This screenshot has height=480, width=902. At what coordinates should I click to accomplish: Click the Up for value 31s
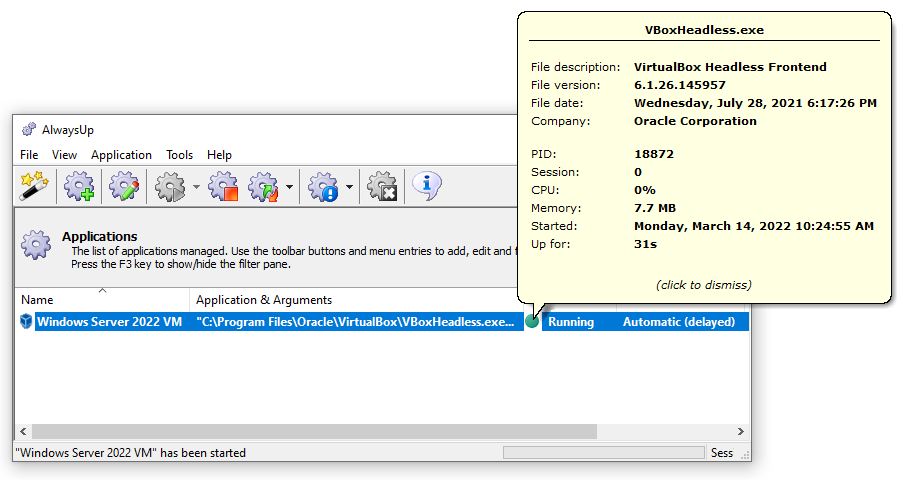[645, 244]
